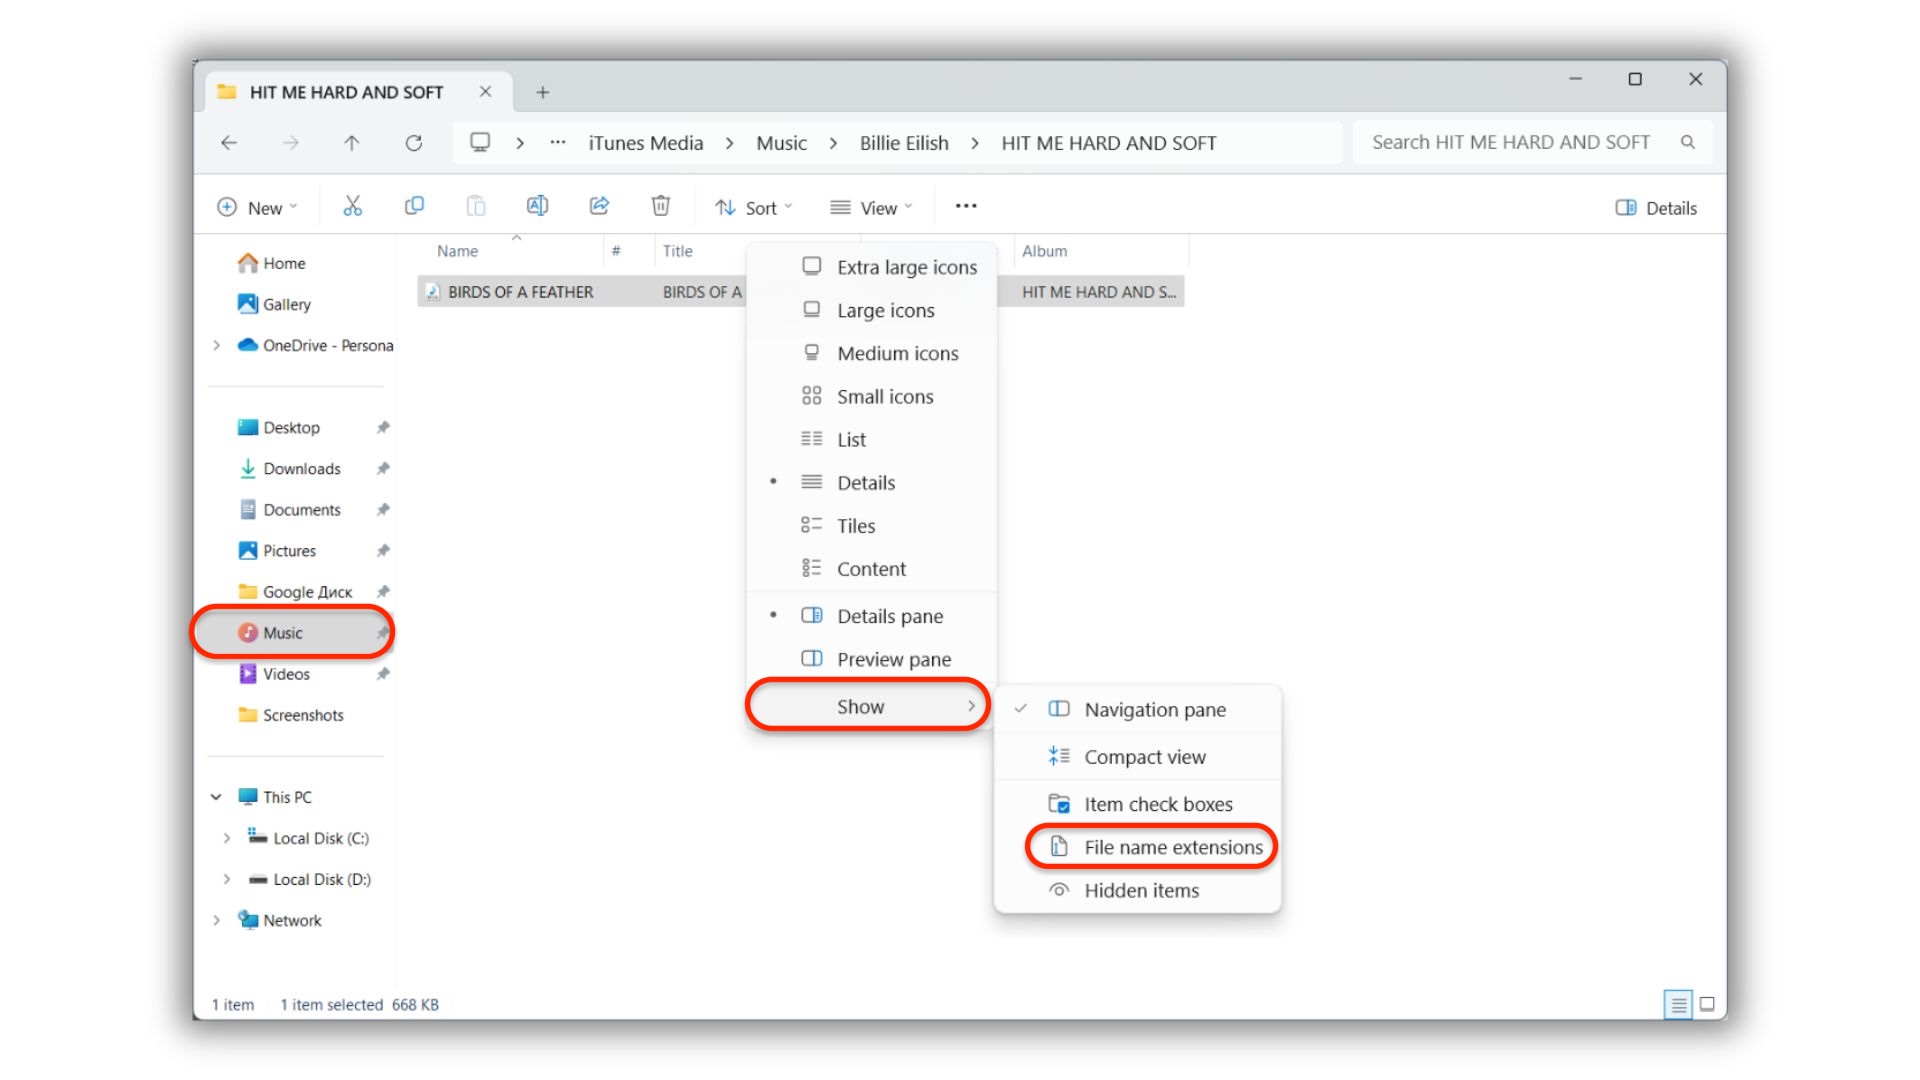Switch to large thumbnails view in status bar

point(1707,1004)
